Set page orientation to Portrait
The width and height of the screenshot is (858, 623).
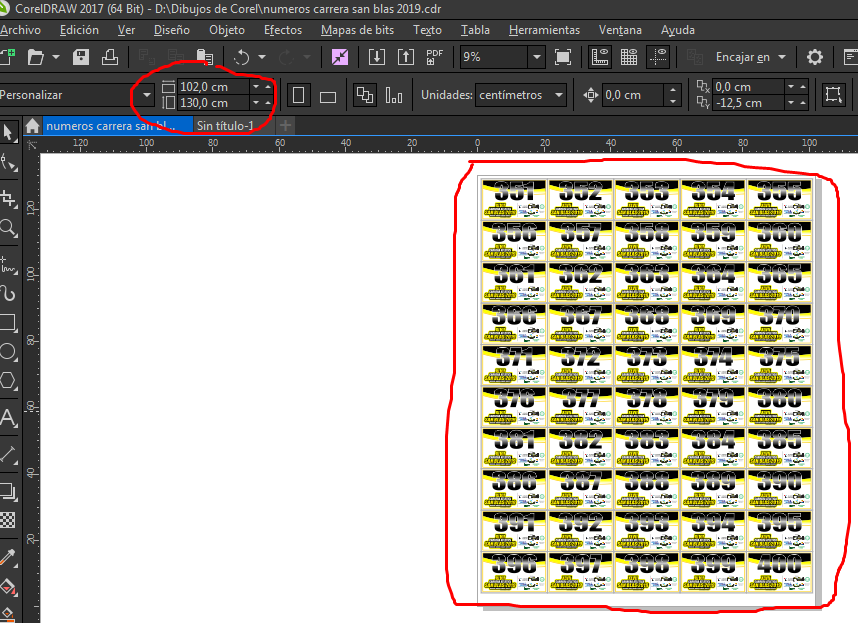(x=298, y=95)
